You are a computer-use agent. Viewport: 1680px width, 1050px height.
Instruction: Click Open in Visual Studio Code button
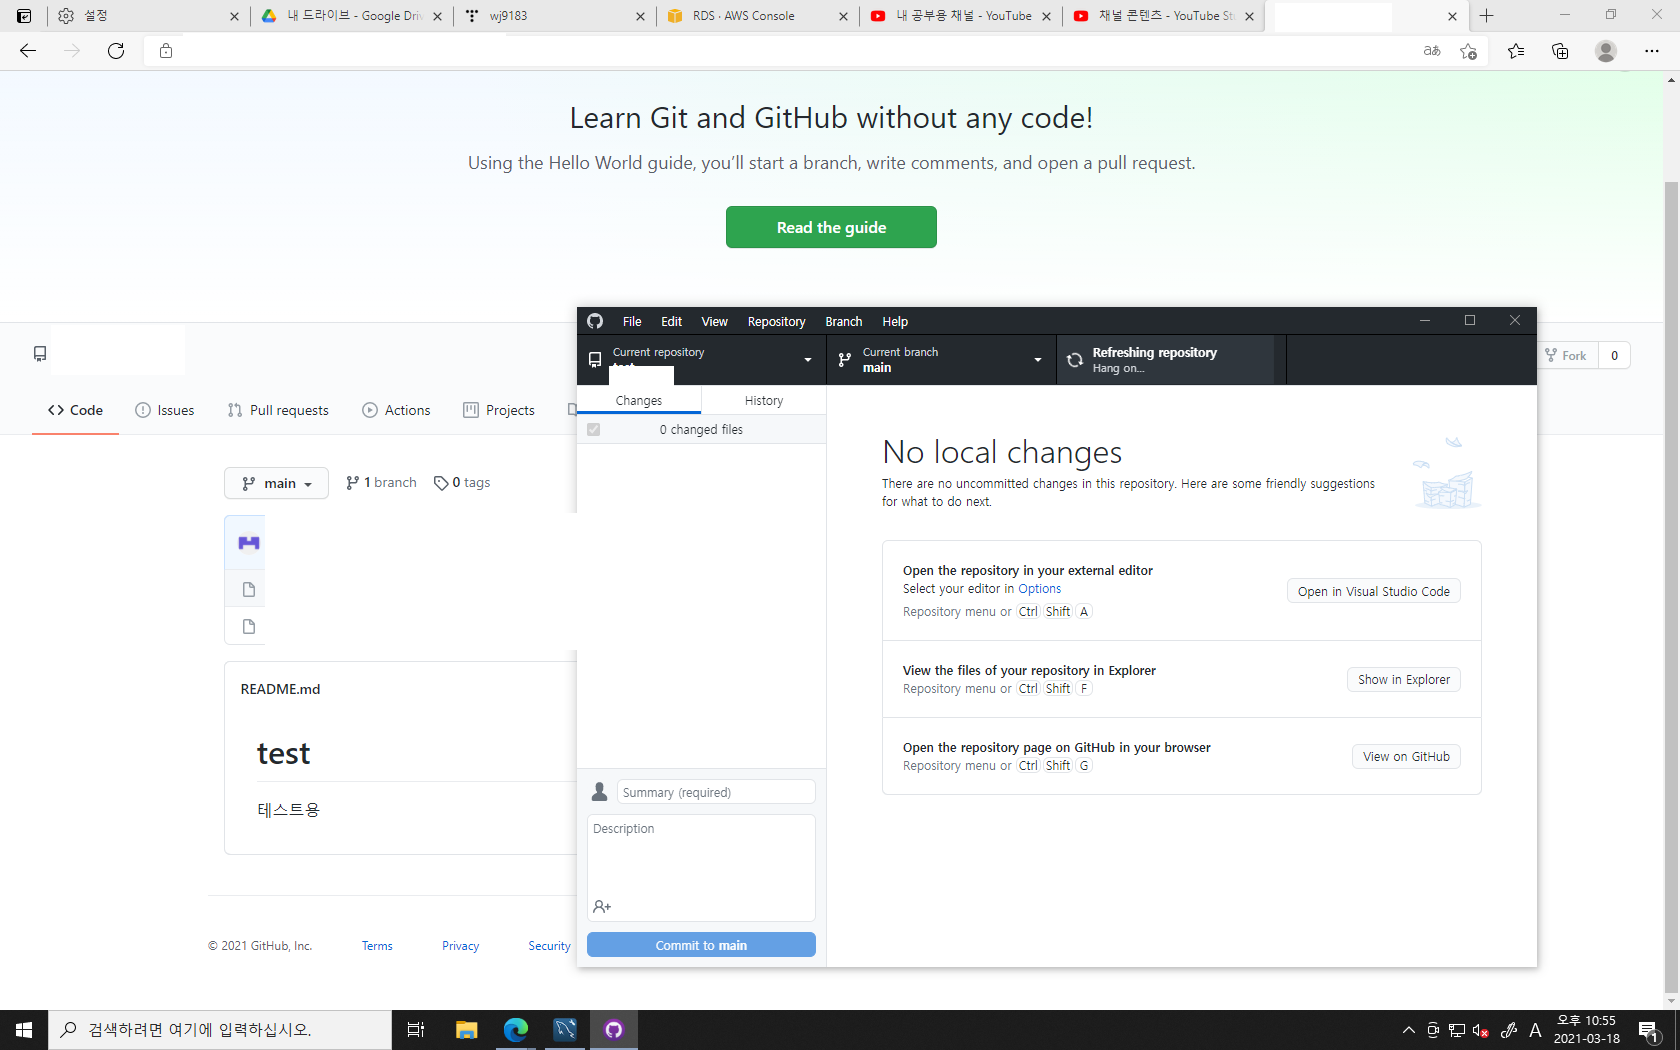click(x=1374, y=591)
